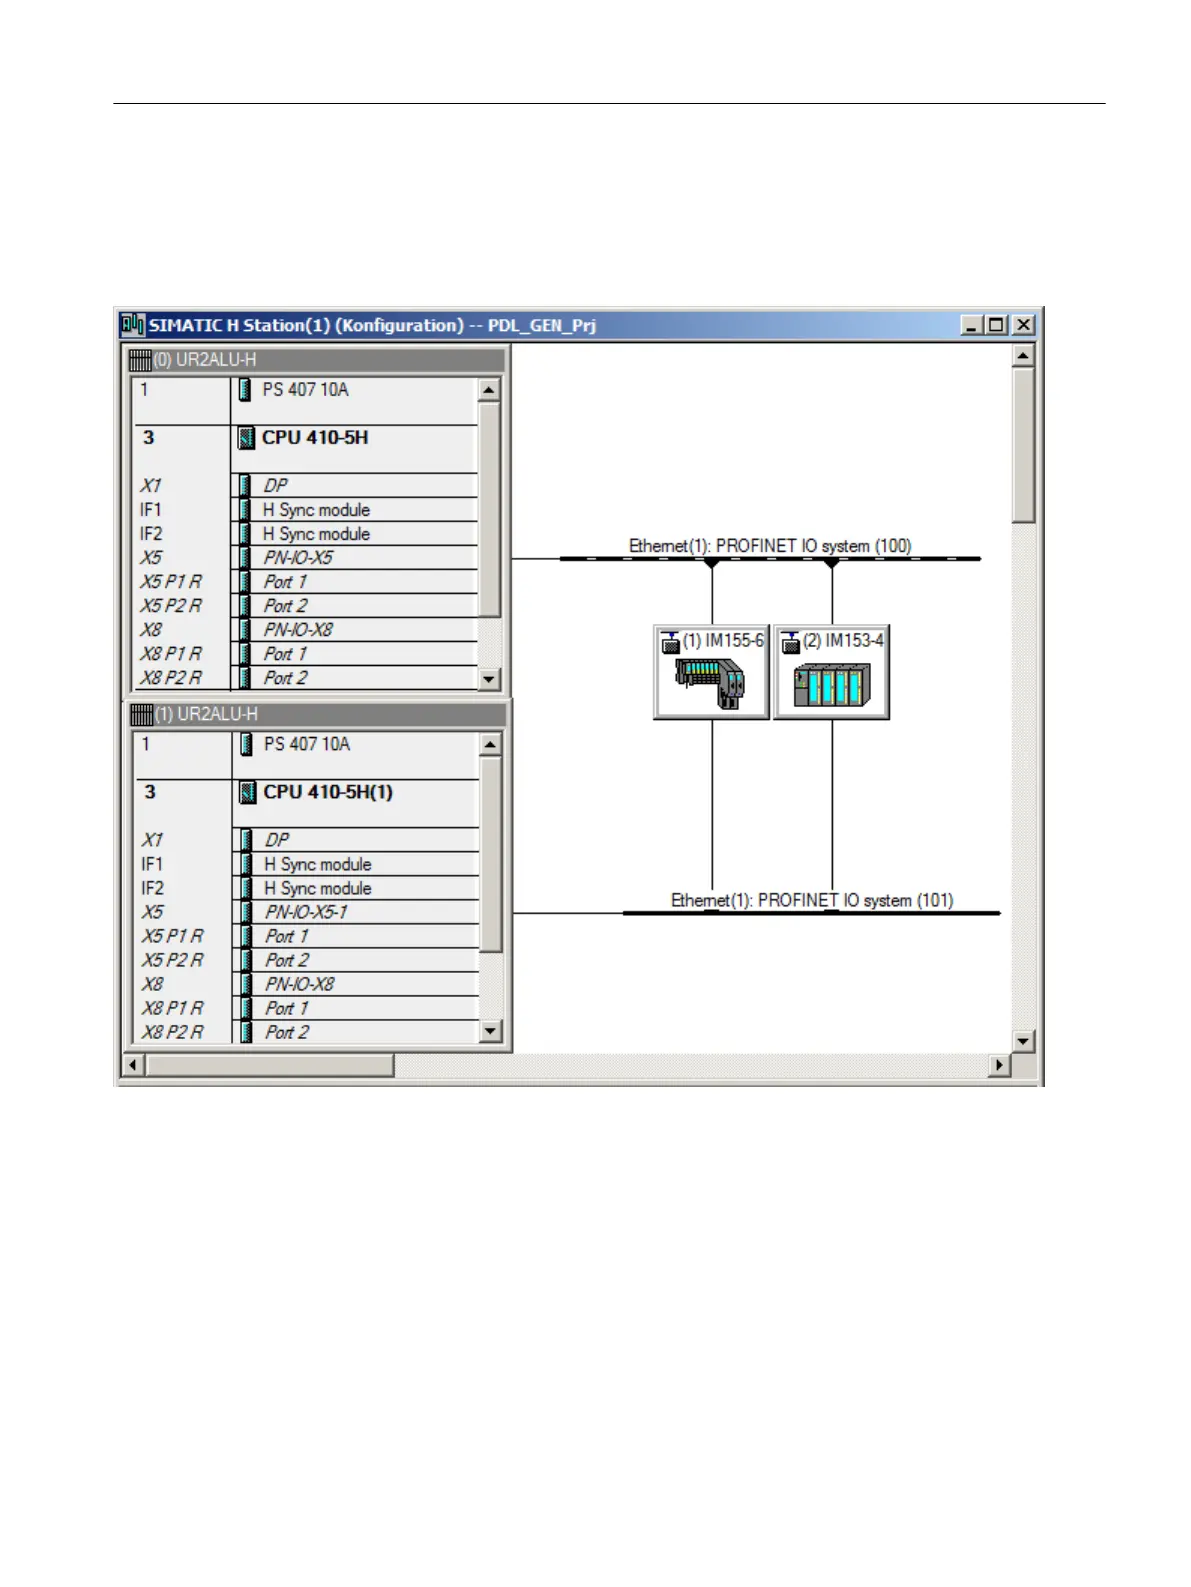Click scroll-up arrow of rack (1) table

[491, 745]
